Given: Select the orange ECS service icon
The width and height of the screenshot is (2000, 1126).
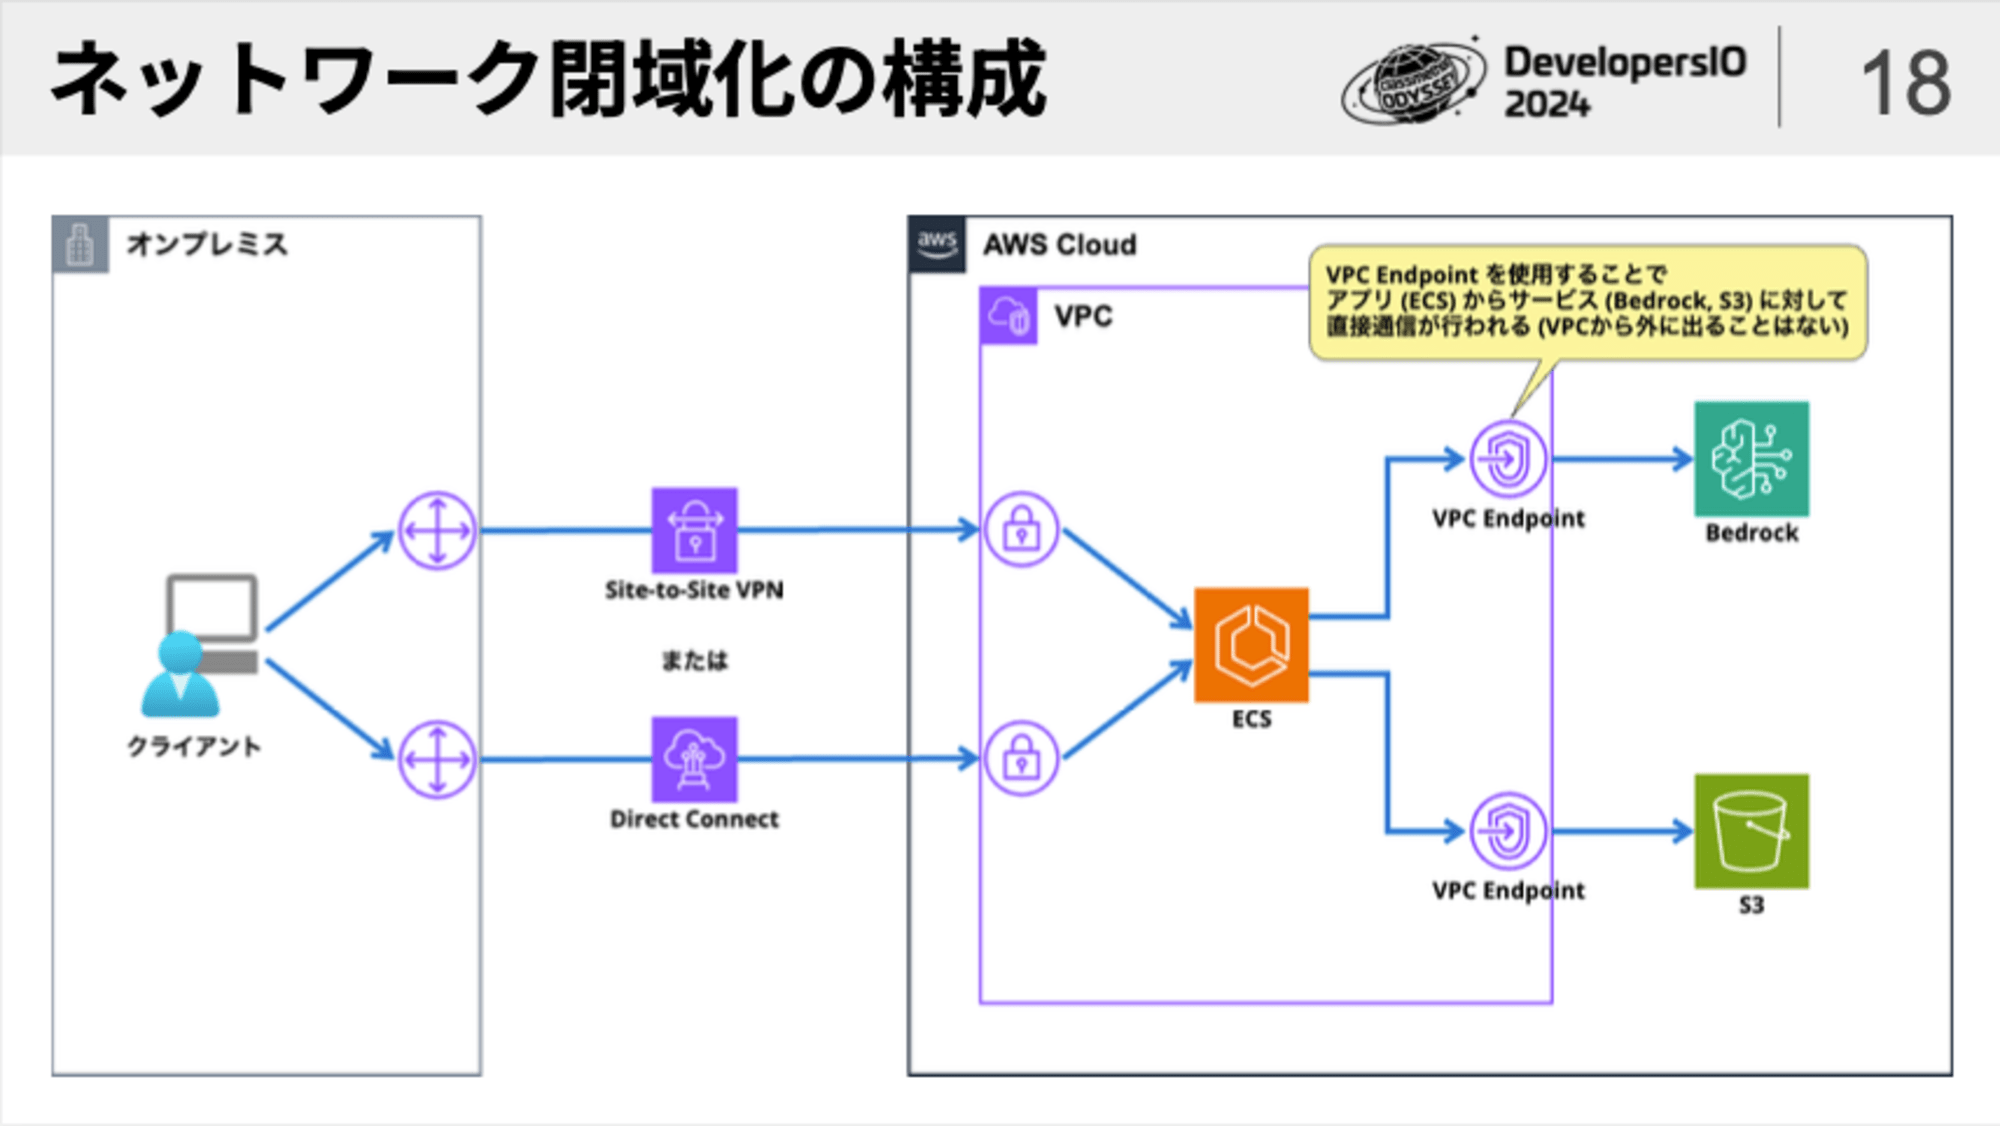Looking at the screenshot, I should coord(1251,645).
